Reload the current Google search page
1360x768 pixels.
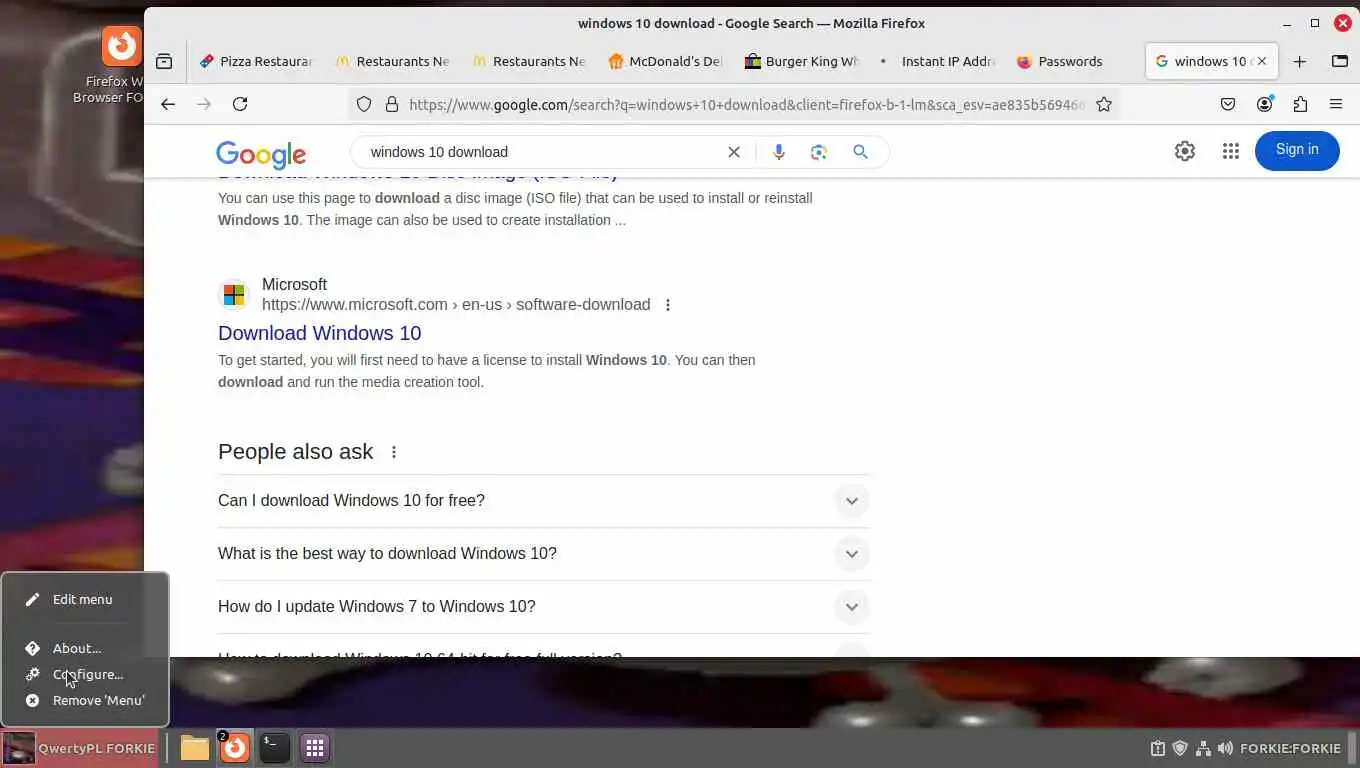point(240,104)
